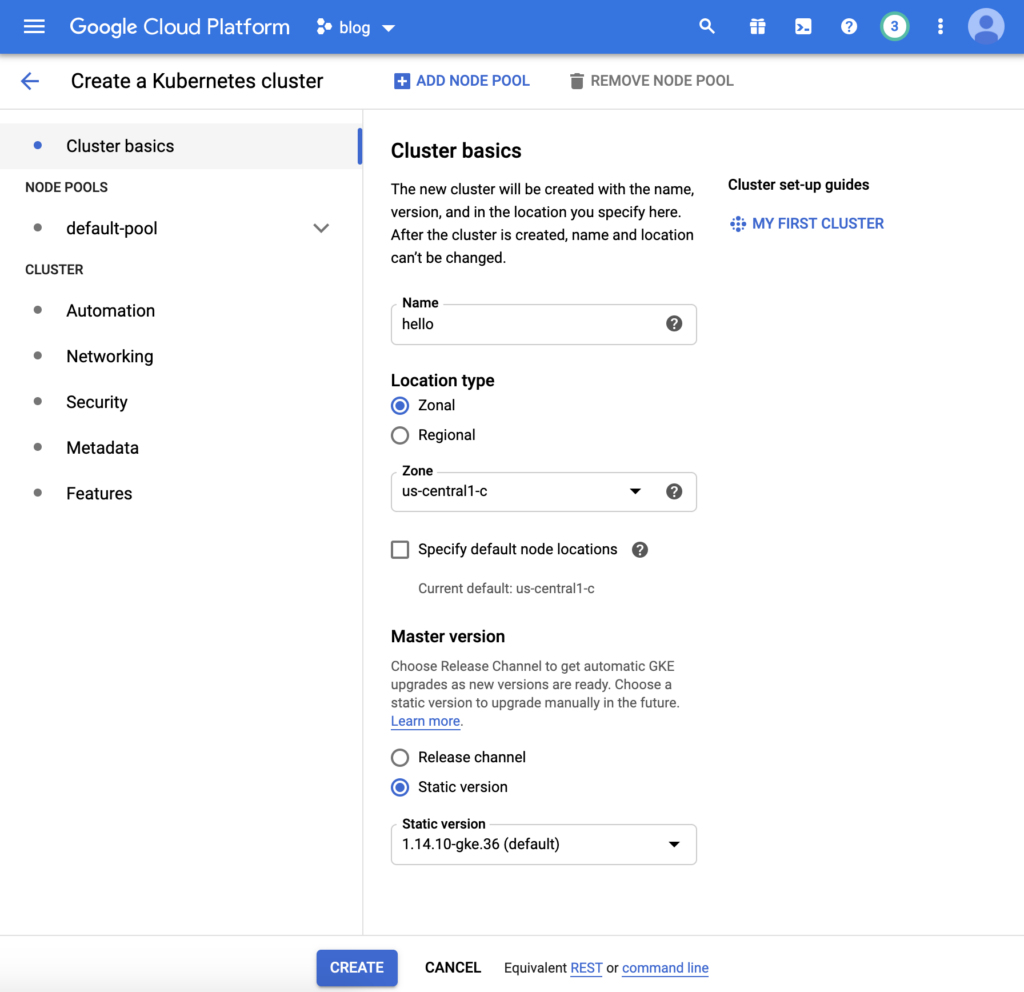Open the gift free trial icon
The image size is (1024, 992).
tap(758, 27)
